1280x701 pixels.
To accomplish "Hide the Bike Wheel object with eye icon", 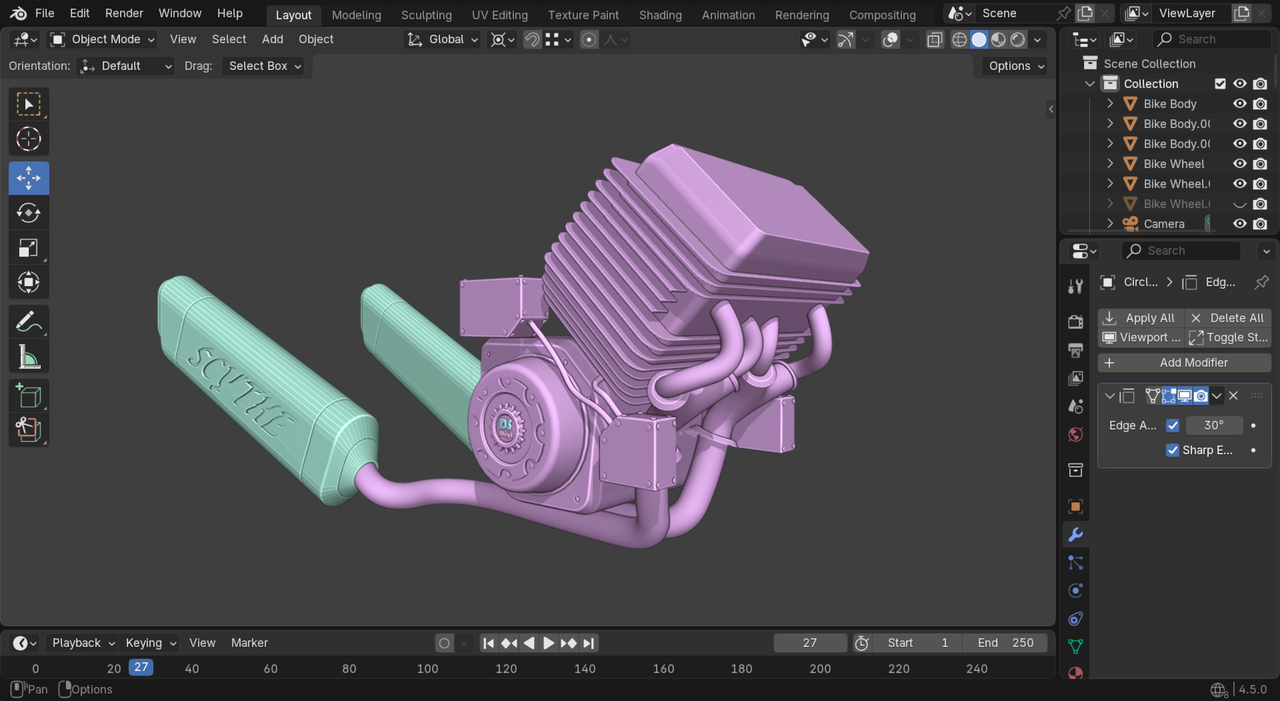I will click(1239, 164).
